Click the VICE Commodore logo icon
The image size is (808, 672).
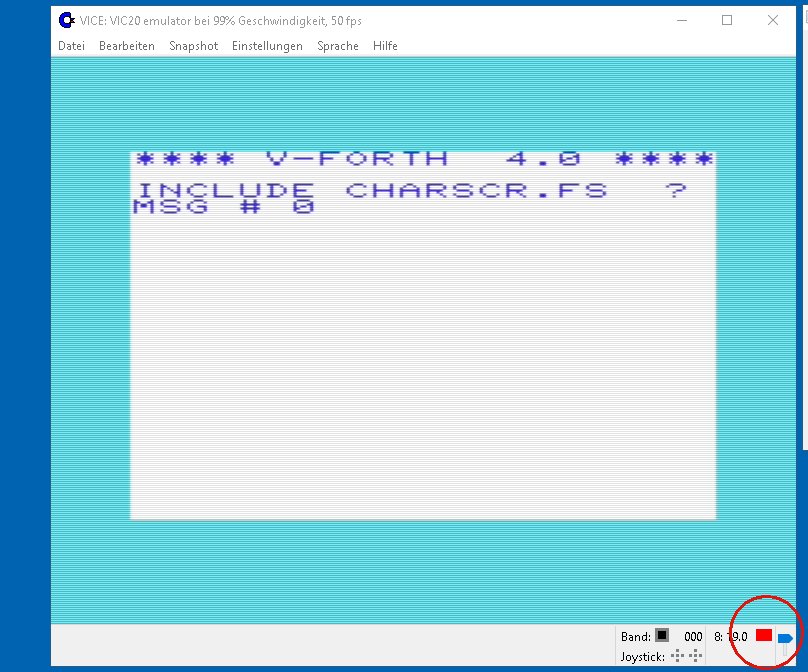(x=66, y=20)
